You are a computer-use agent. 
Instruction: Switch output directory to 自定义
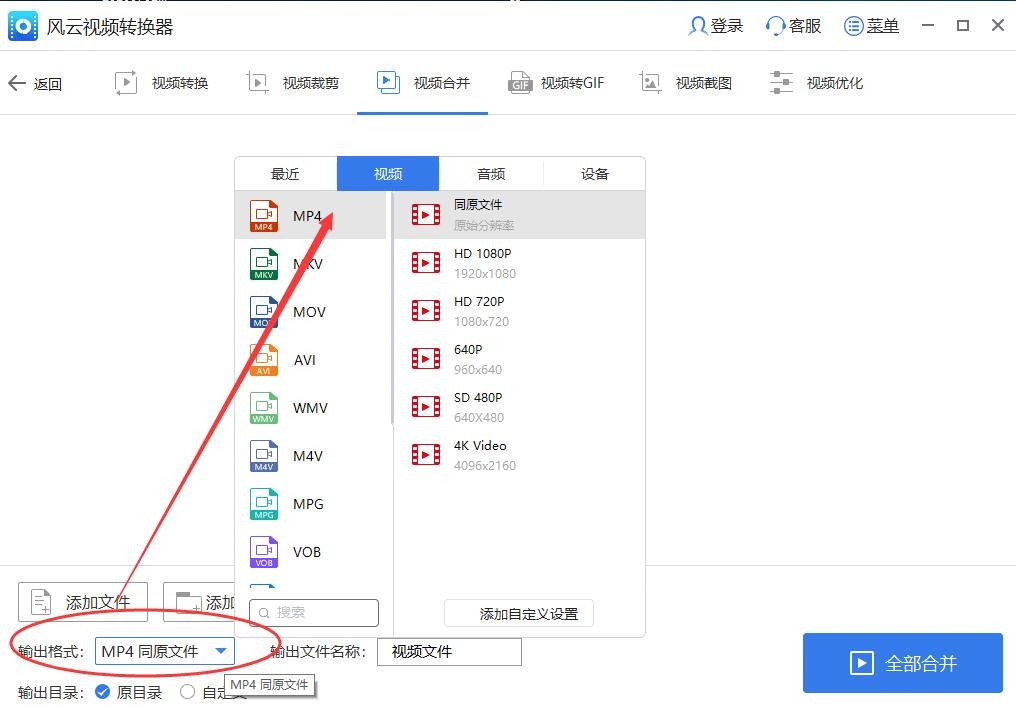(188, 691)
